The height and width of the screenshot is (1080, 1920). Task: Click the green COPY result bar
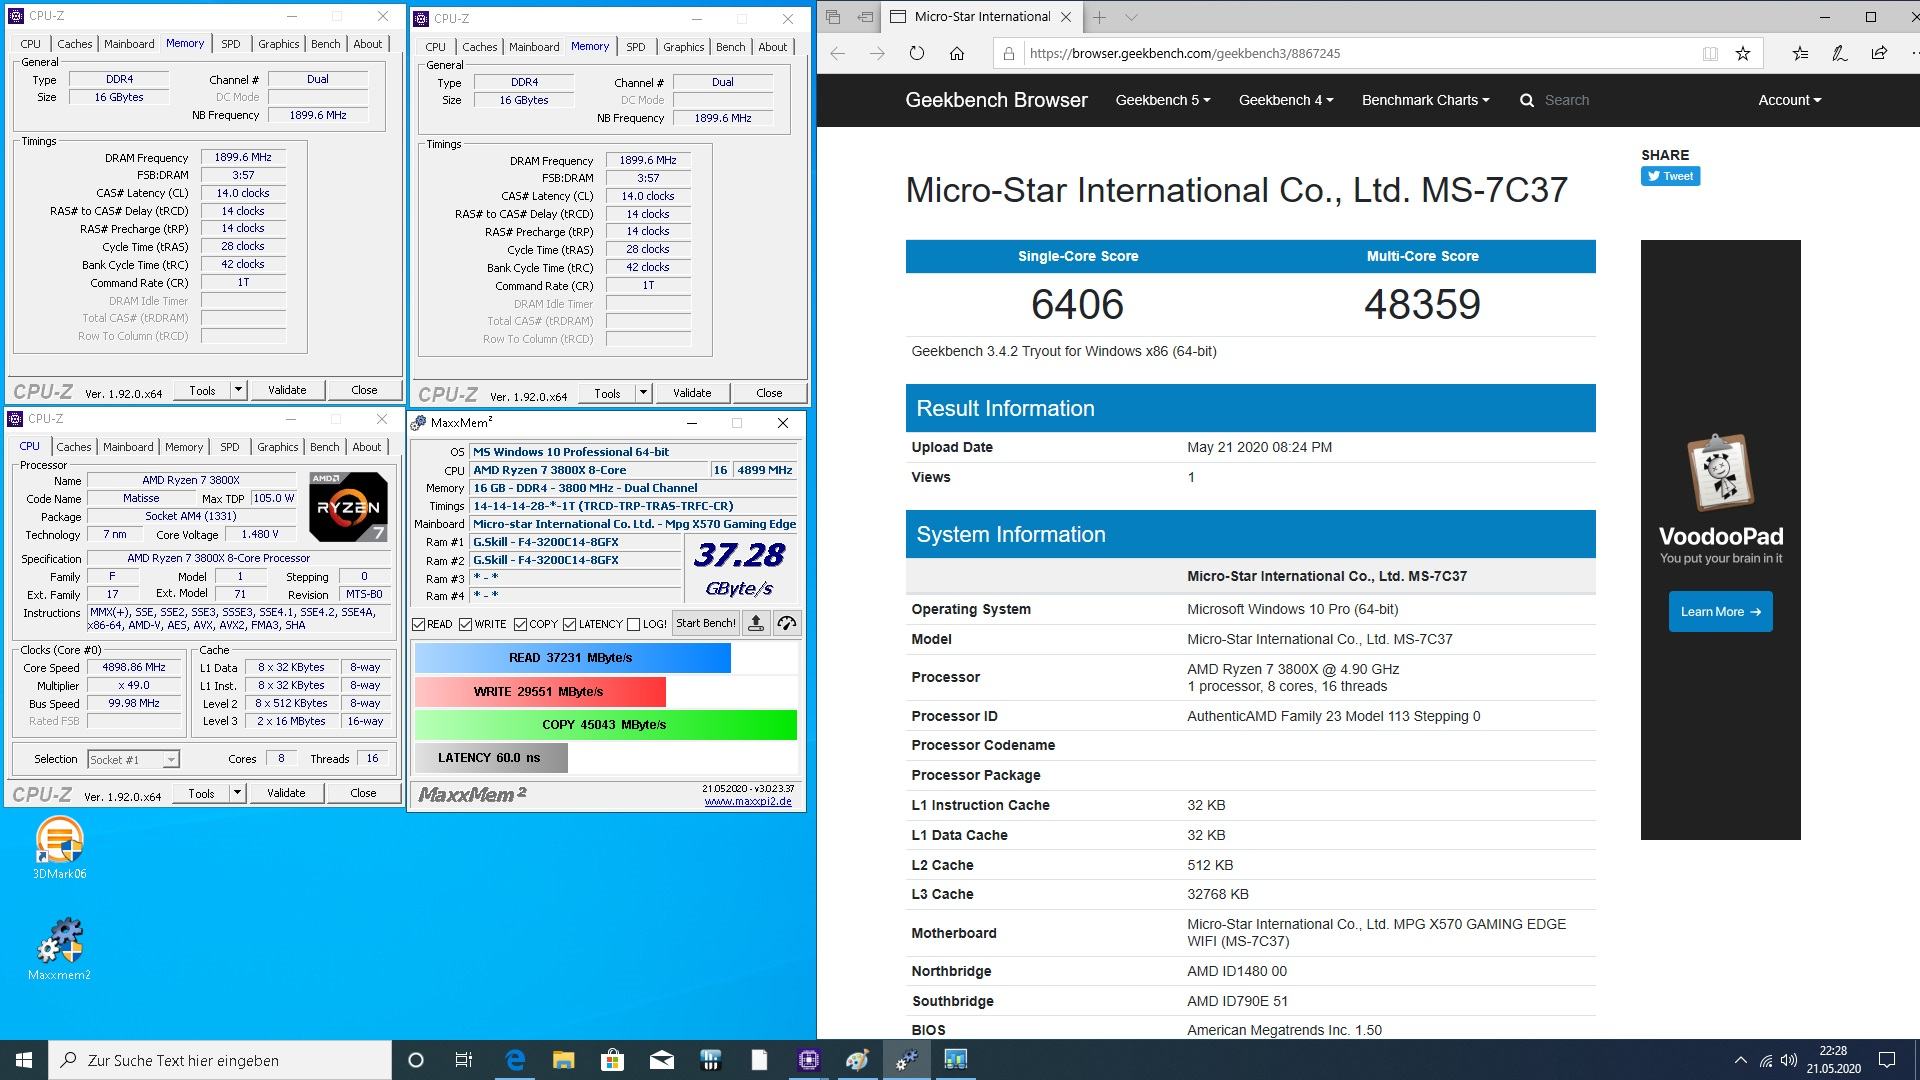pos(605,725)
